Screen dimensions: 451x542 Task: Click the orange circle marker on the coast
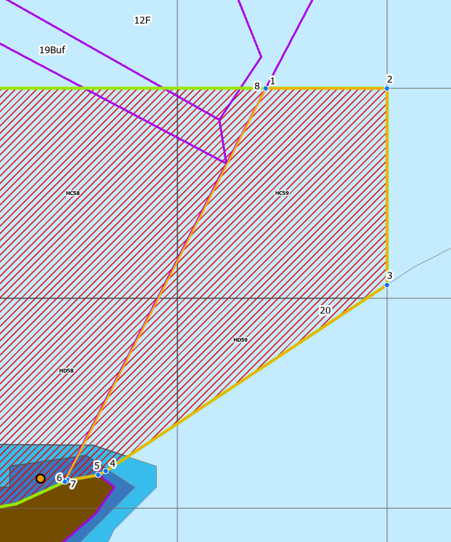(40, 479)
